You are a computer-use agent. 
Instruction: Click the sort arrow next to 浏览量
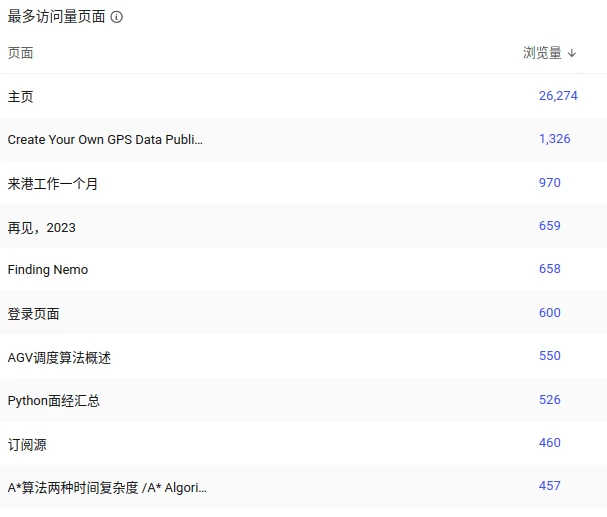[572, 53]
